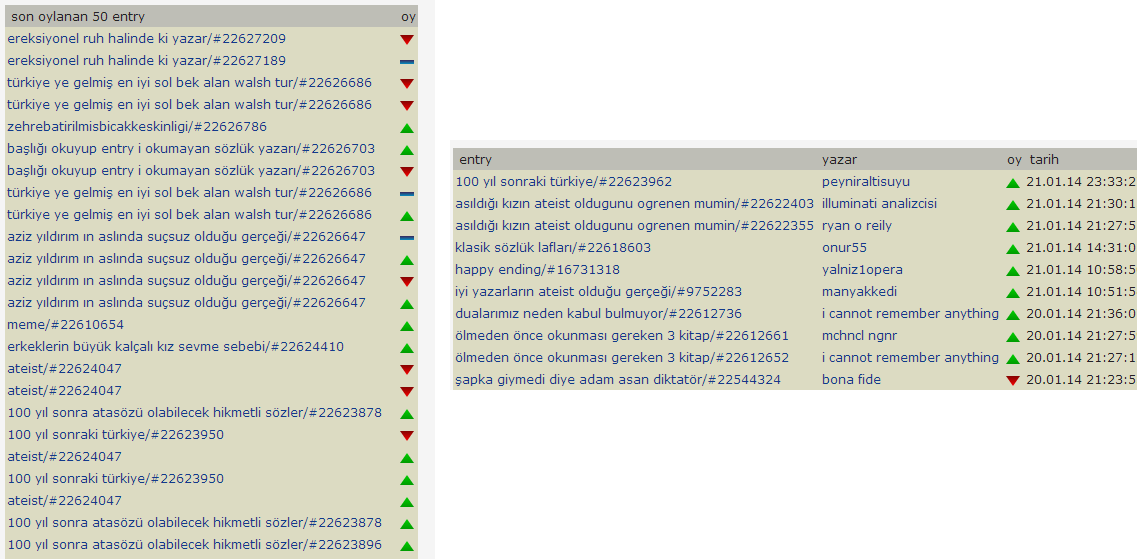Click red down arrow in bona fide row
This screenshot has width=1137, height=560.
pos(1013,380)
